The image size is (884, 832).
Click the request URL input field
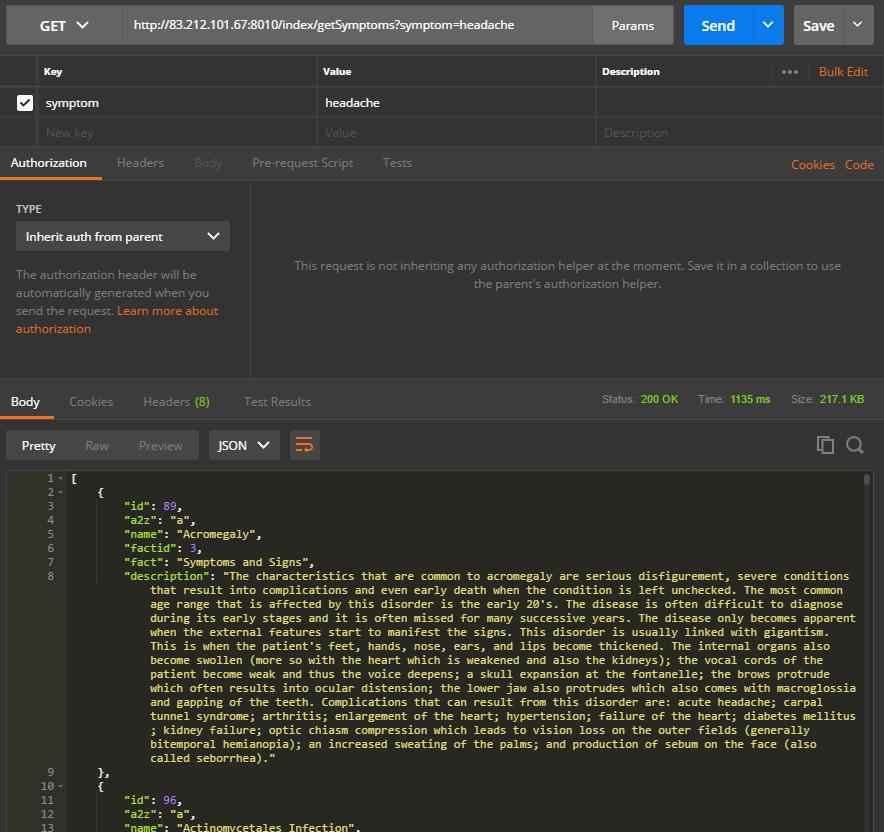(357, 25)
